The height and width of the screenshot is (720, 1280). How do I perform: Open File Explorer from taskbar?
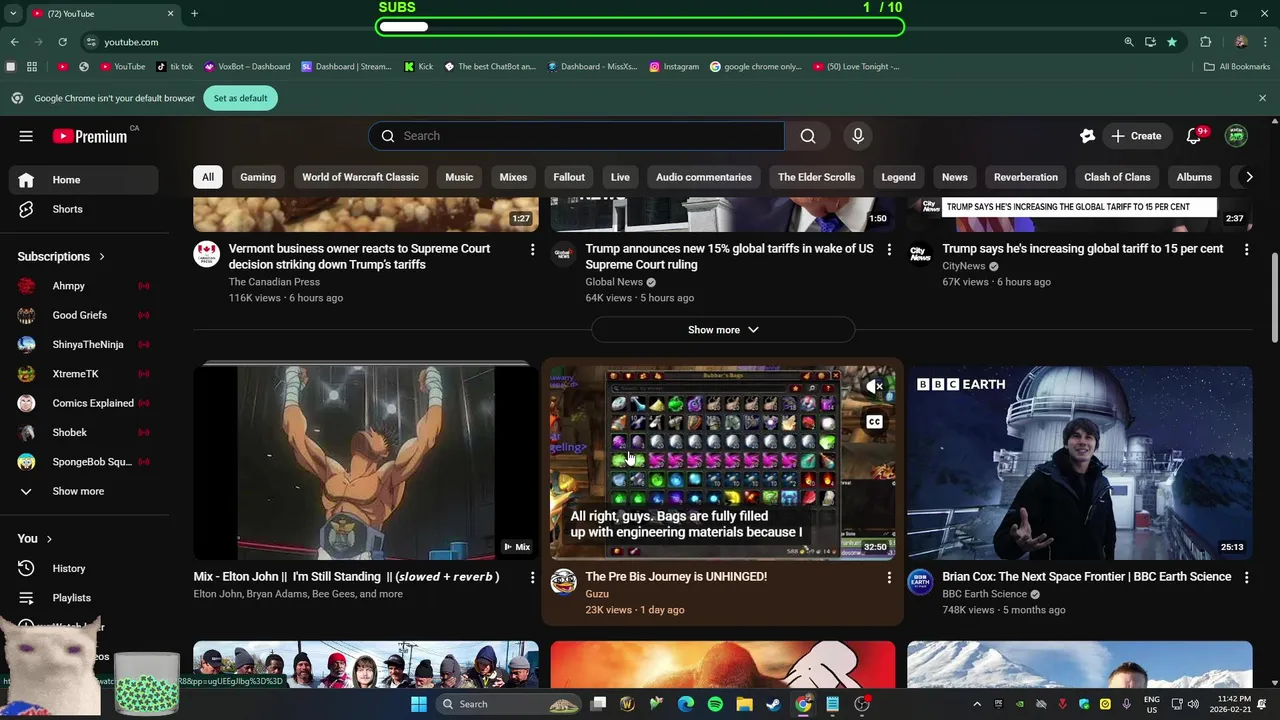coord(744,704)
